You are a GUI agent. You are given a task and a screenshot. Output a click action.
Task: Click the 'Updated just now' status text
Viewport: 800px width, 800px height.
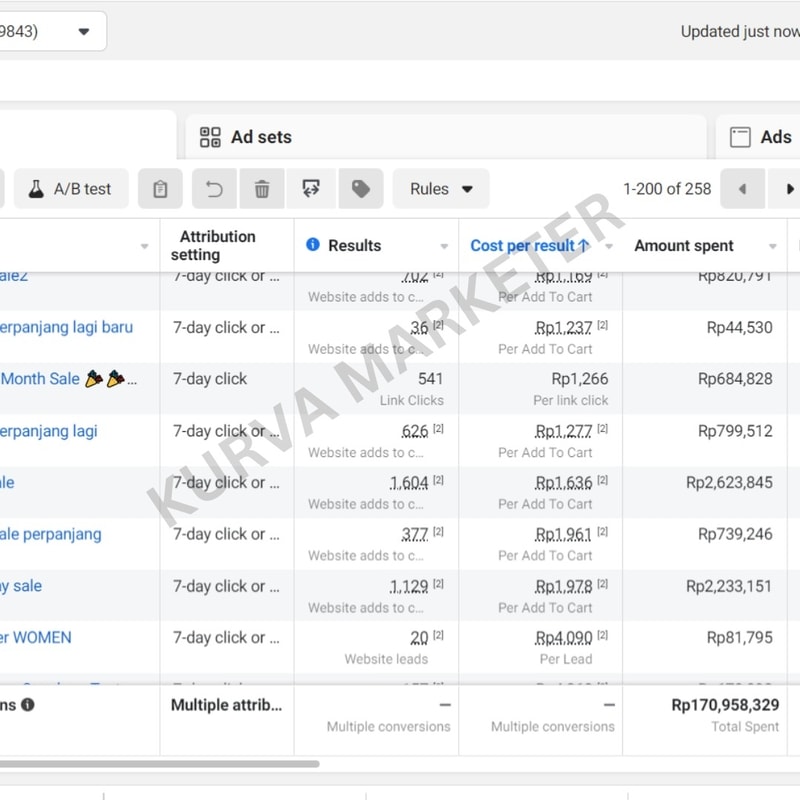click(740, 32)
